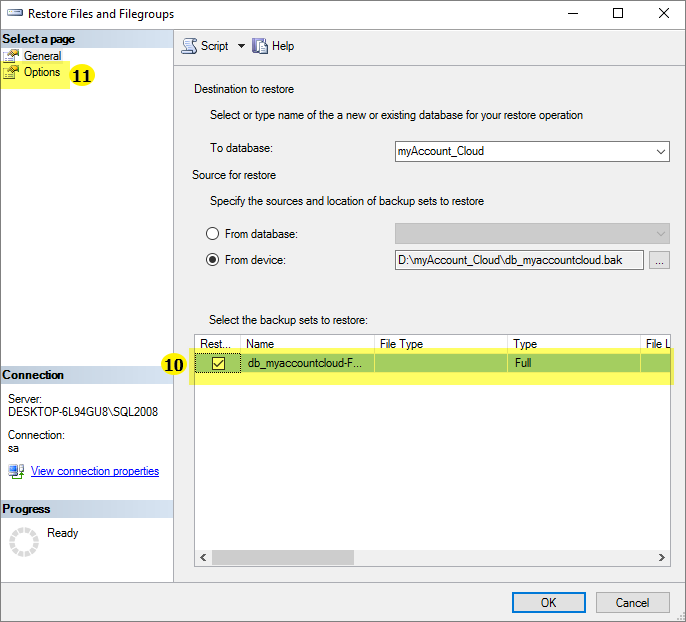The image size is (686, 622).
Task: Select the db_myaccountcloud-F... backup set name
Action: click(x=305, y=363)
